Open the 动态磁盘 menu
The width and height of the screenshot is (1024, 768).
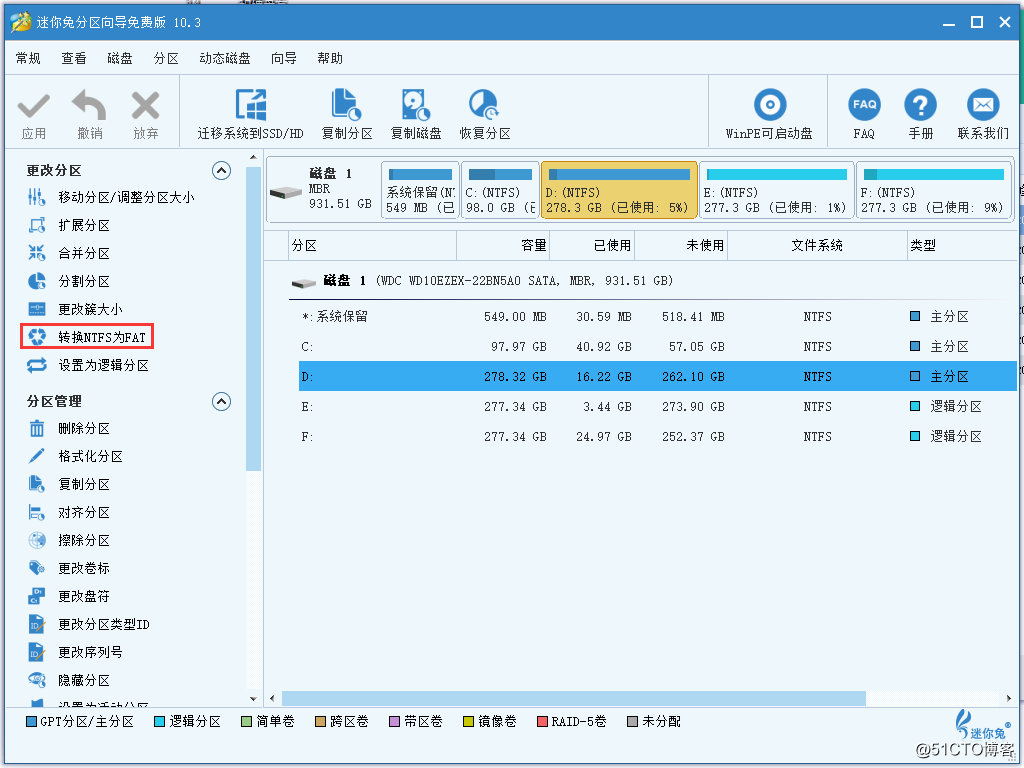pos(225,59)
